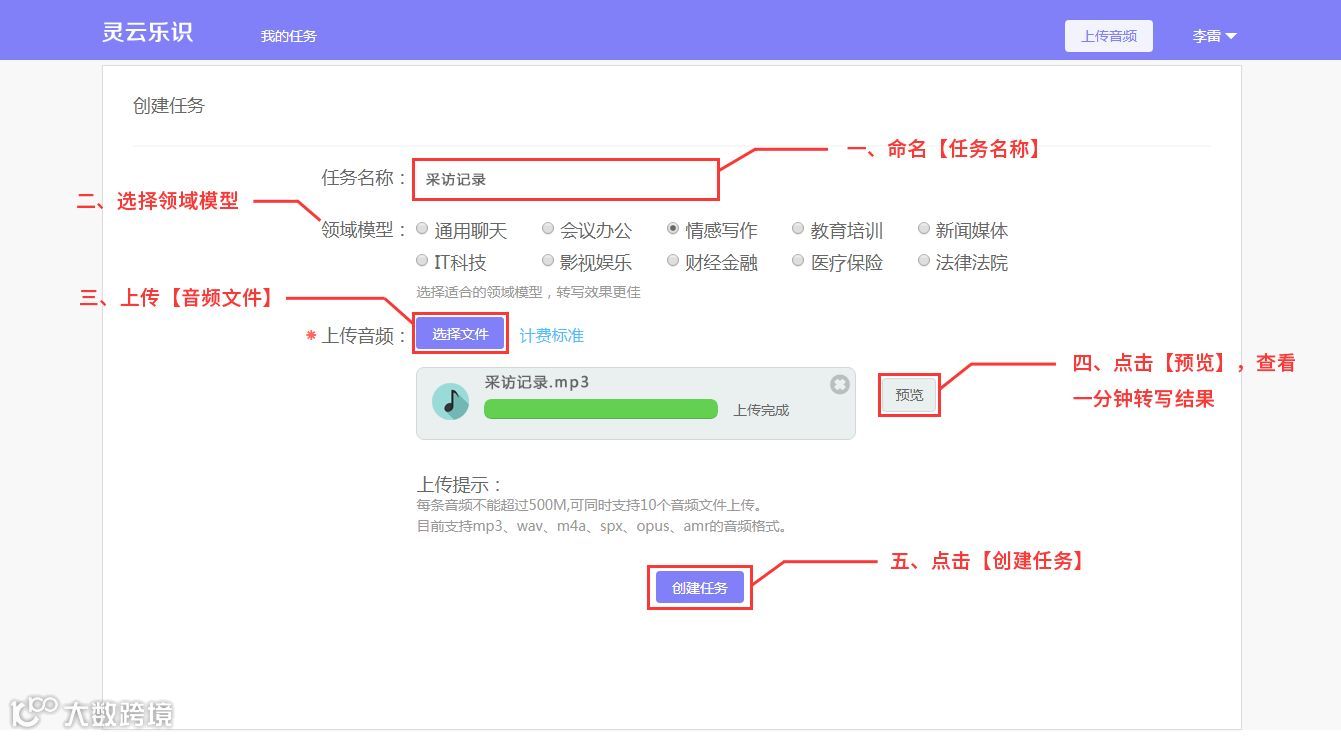Viewport: 1341px width, 737px height.
Task: Select the 财经金融 radio button
Action: click(673, 261)
